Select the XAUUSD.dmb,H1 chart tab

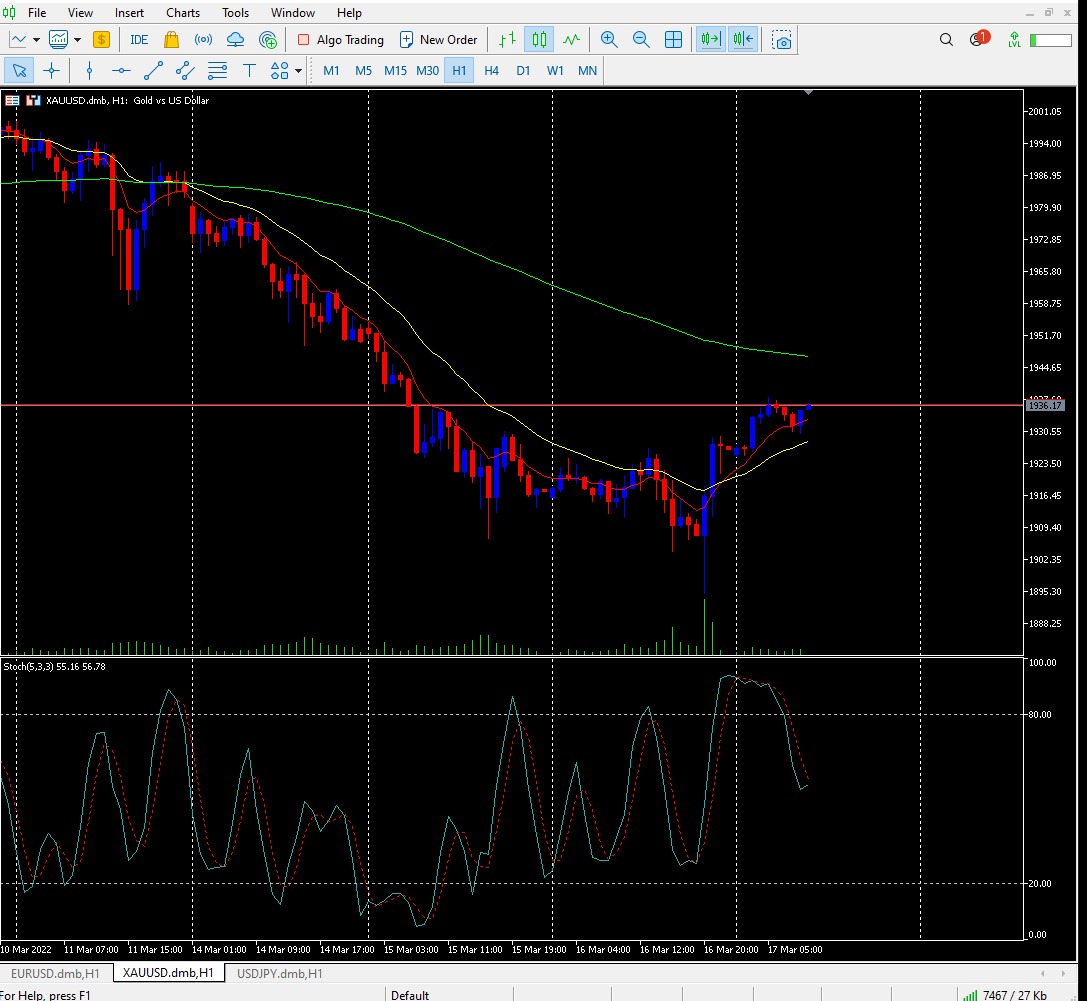click(x=168, y=973)
